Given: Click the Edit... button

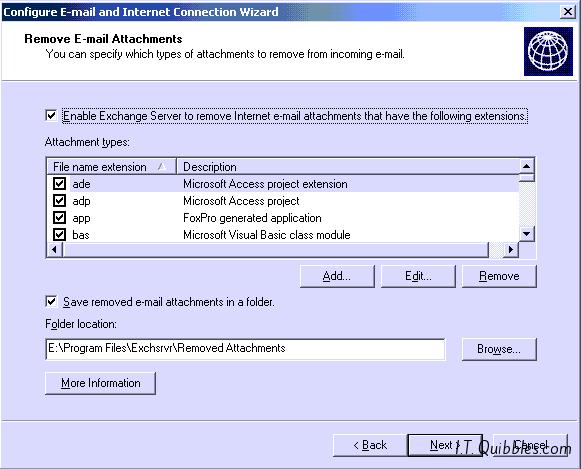Looking at the screenshot, I should [418, 276].
